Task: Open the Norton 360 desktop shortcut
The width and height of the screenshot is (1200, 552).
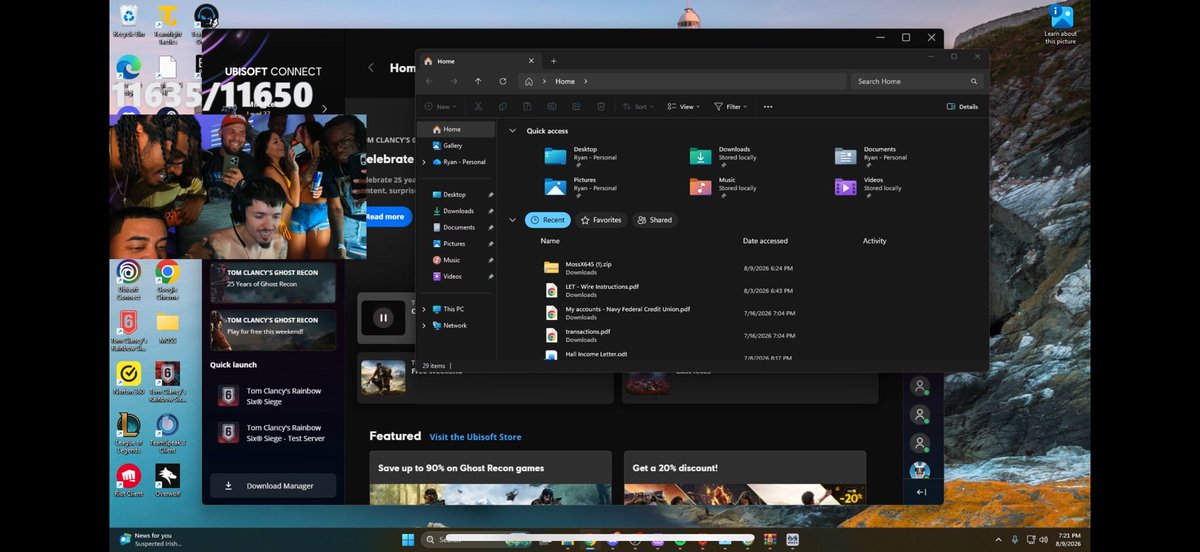Action: [x=128, y=379]
